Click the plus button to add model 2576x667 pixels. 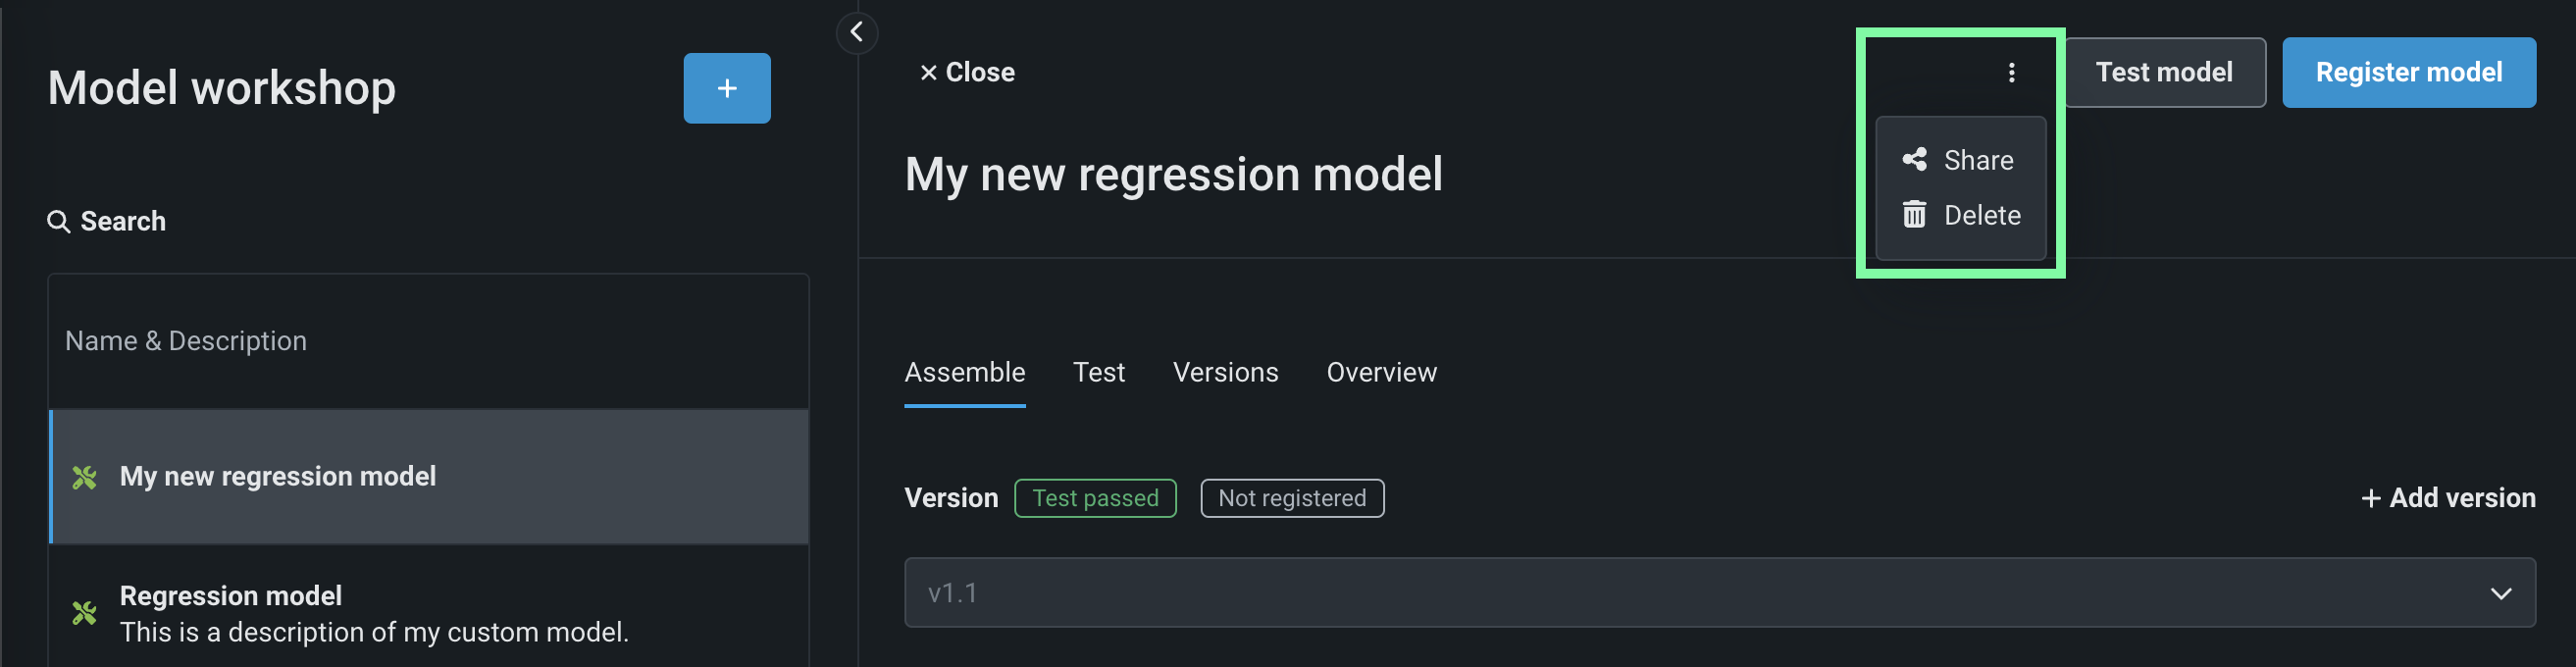point(726,88)
